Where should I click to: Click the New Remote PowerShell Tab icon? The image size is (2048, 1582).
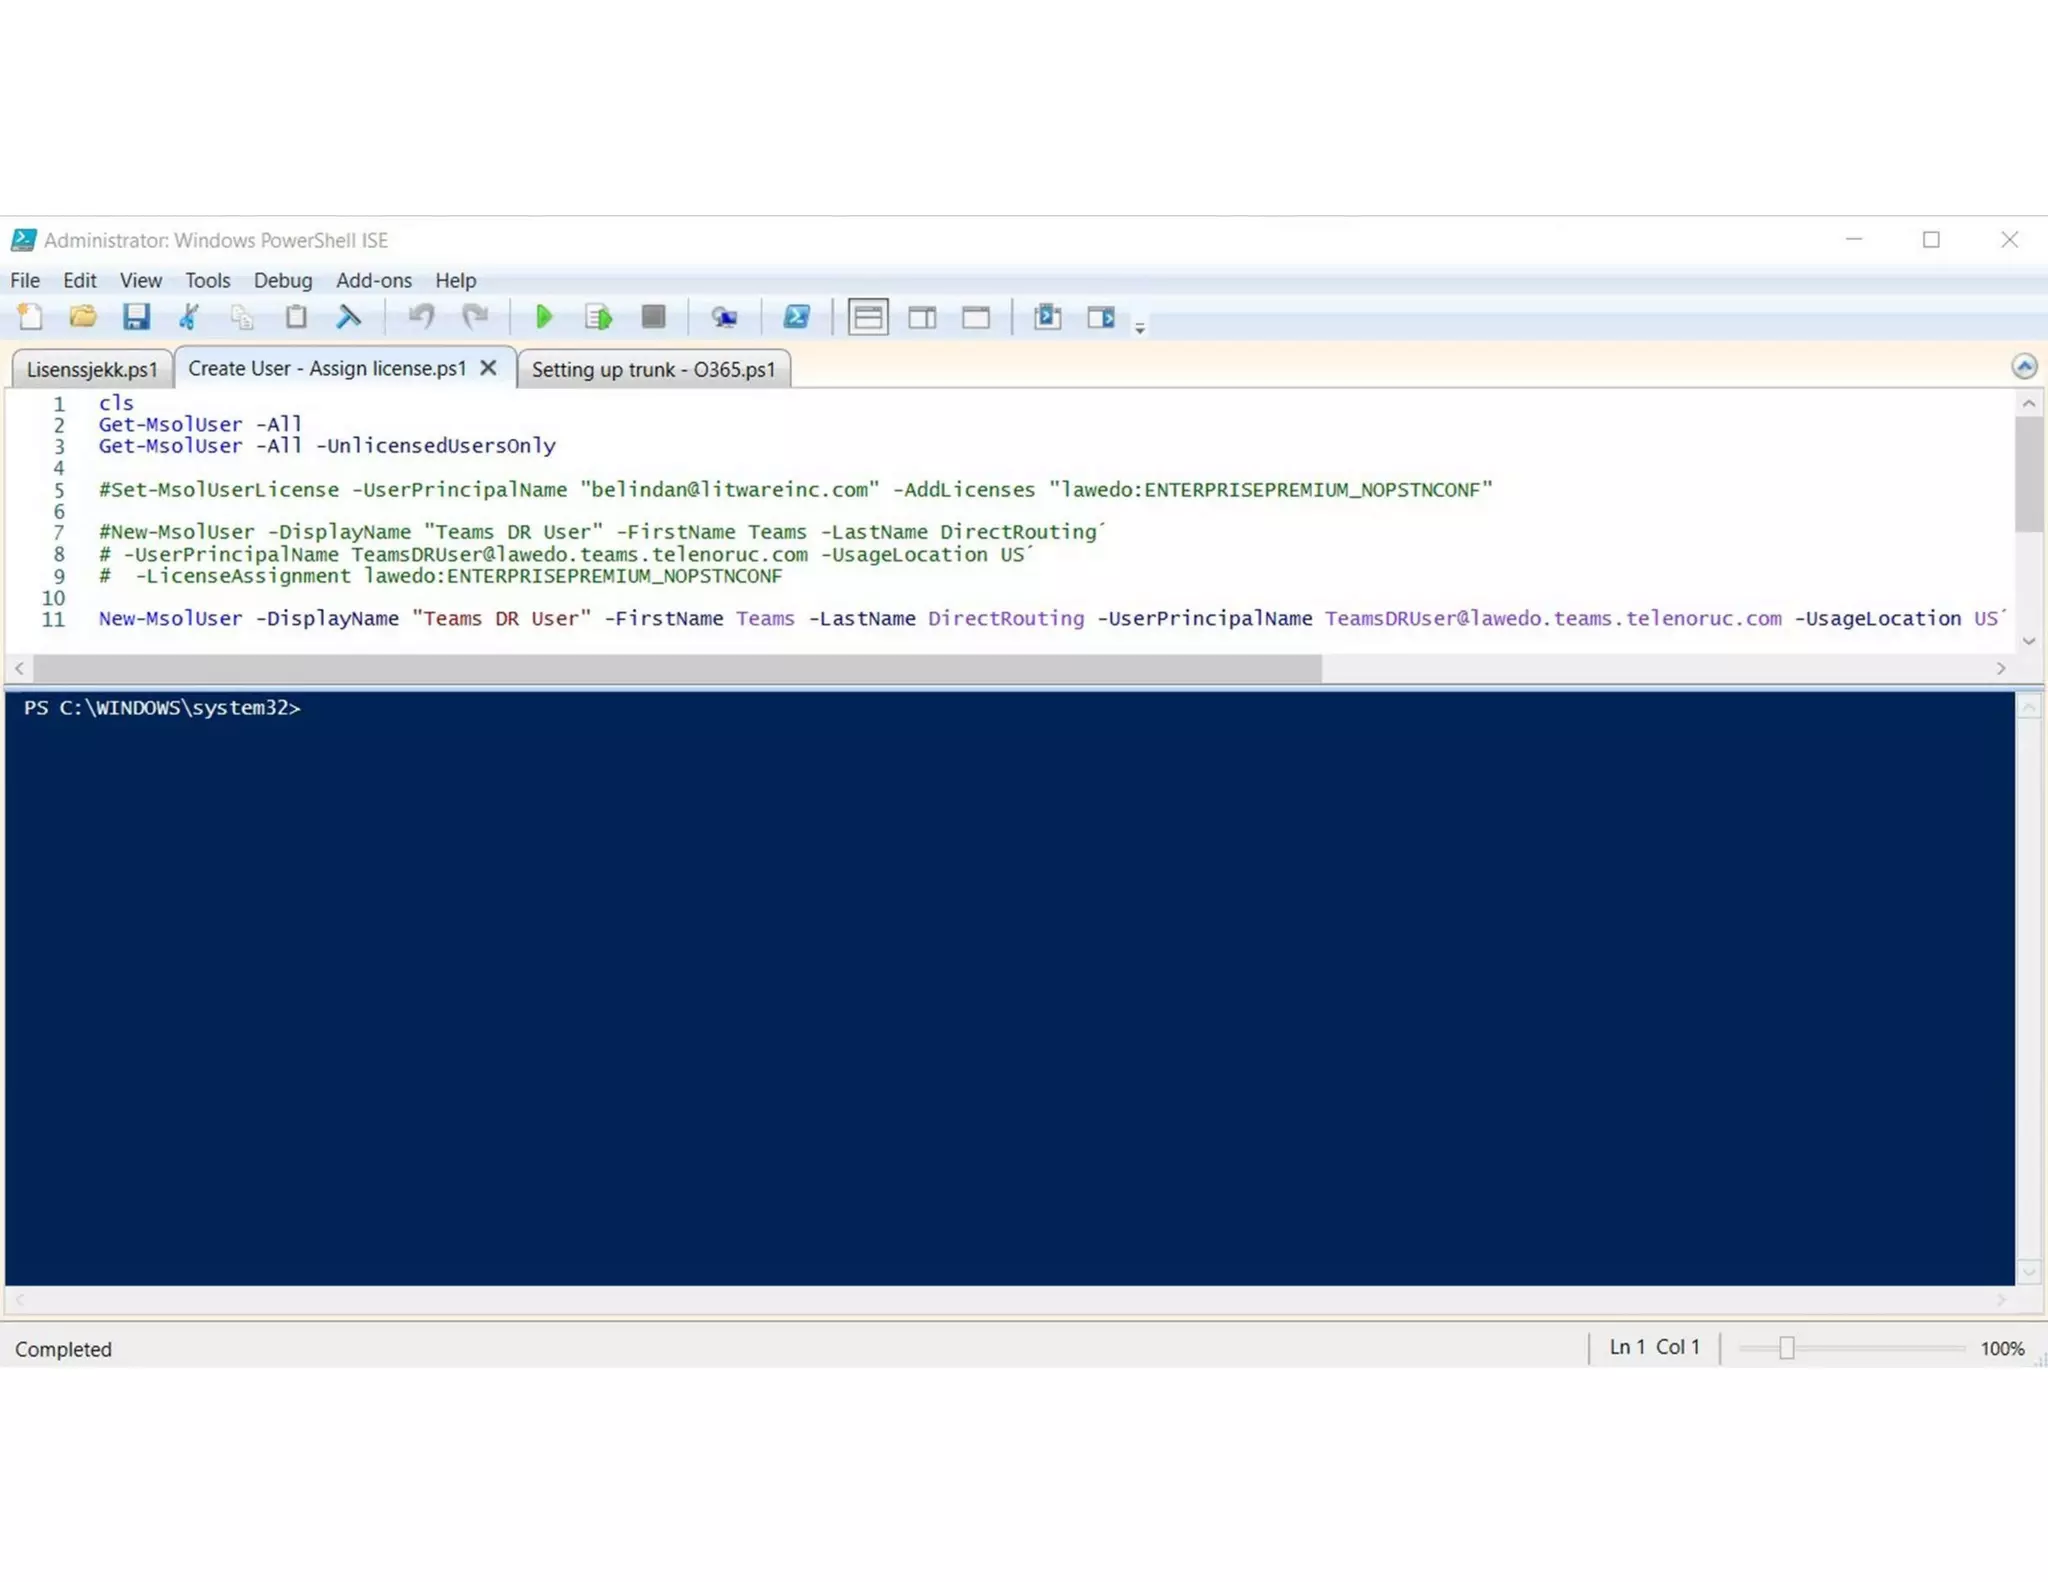724,318
